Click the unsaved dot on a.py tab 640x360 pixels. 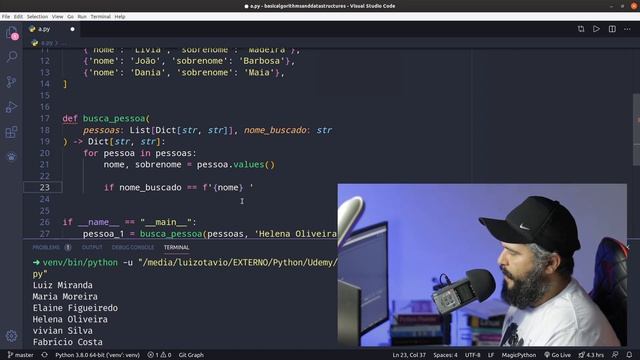(72, 29)
